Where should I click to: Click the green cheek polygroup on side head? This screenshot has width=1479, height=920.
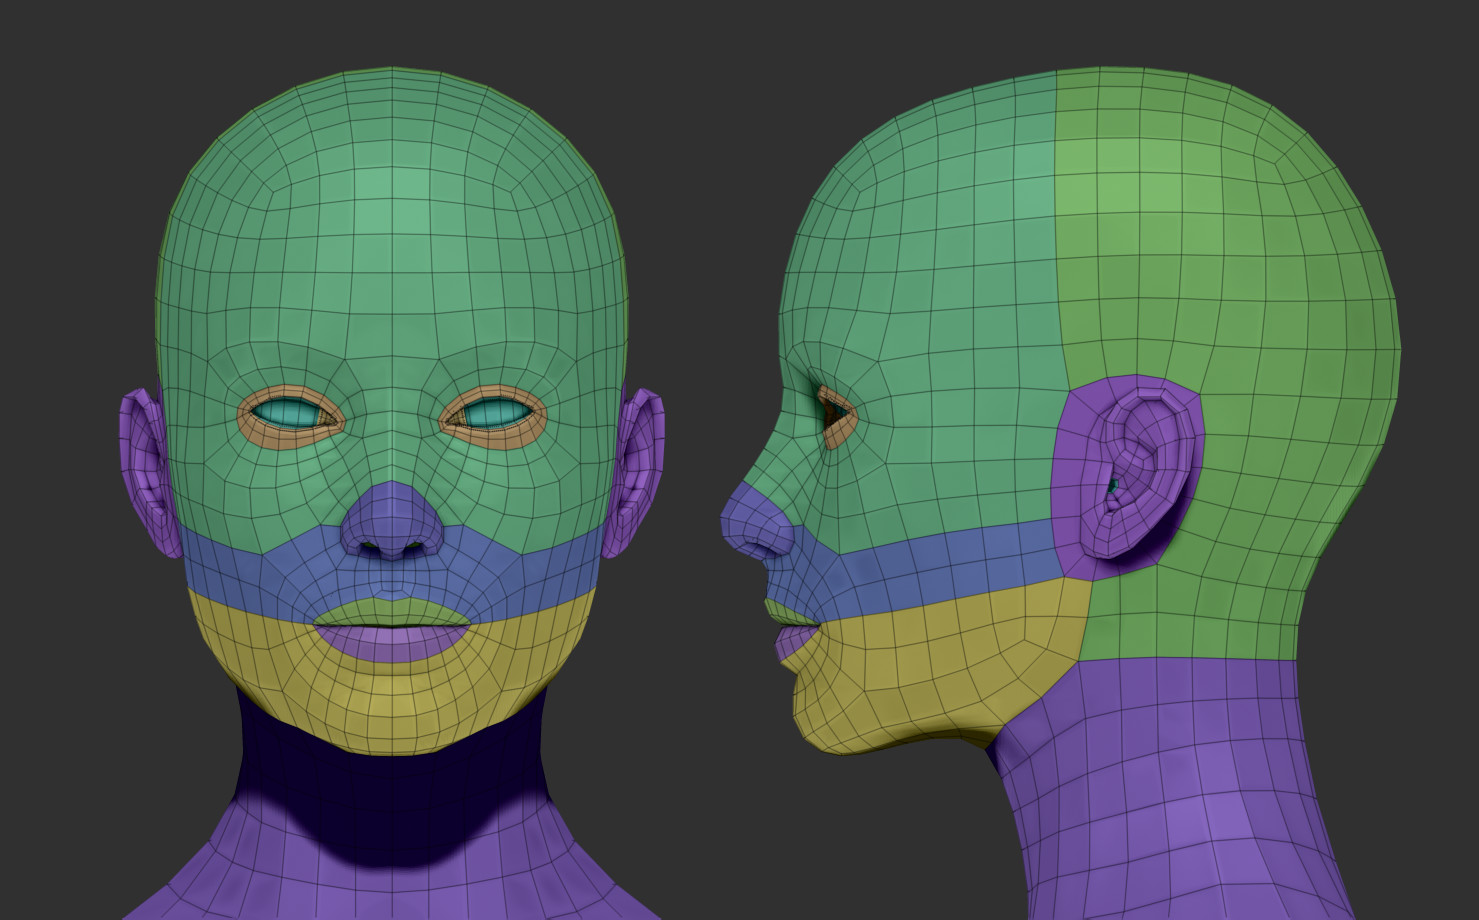pyautogui.click(x=950, y=480)
